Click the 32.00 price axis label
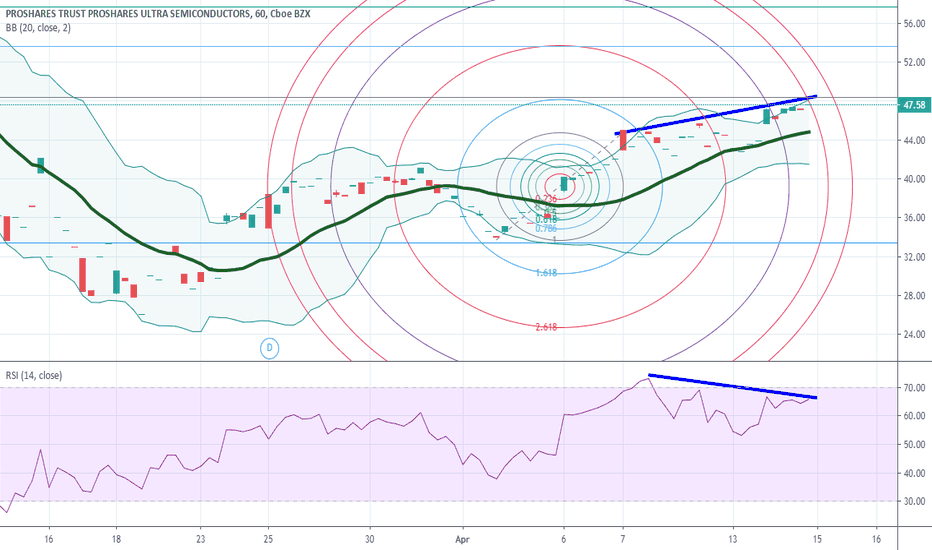The height and width of the screenshot is (550, 932). [x=914, y=257]
